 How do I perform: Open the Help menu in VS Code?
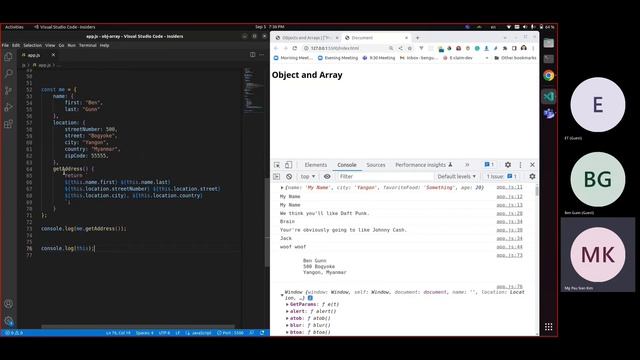104,45
